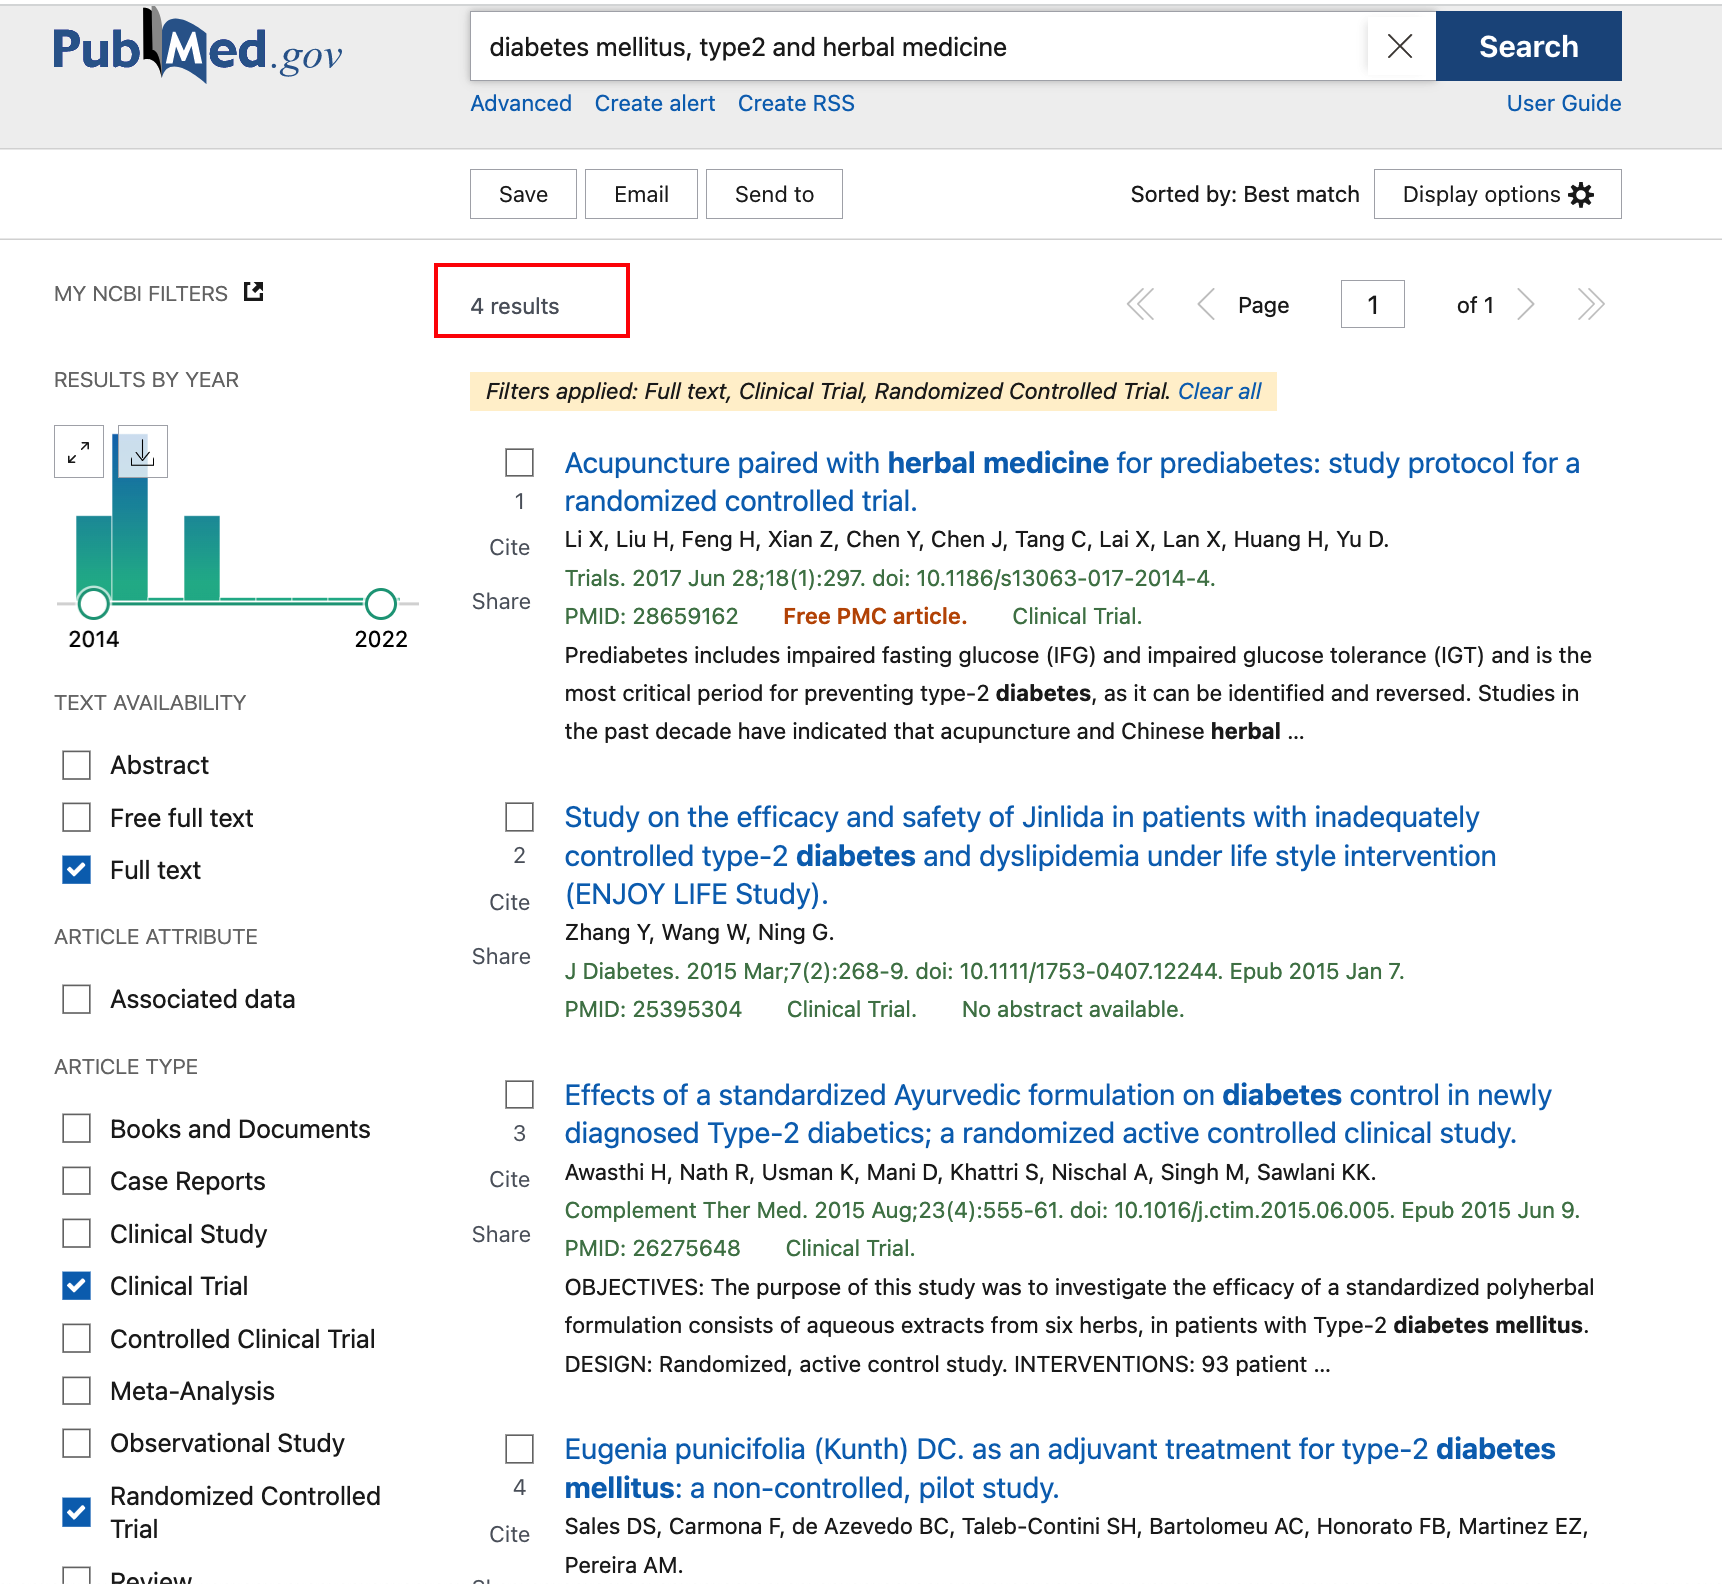Select checkbox for result 1 Acupuncture article
The image size is (1722, 1584).
point(520,463)
